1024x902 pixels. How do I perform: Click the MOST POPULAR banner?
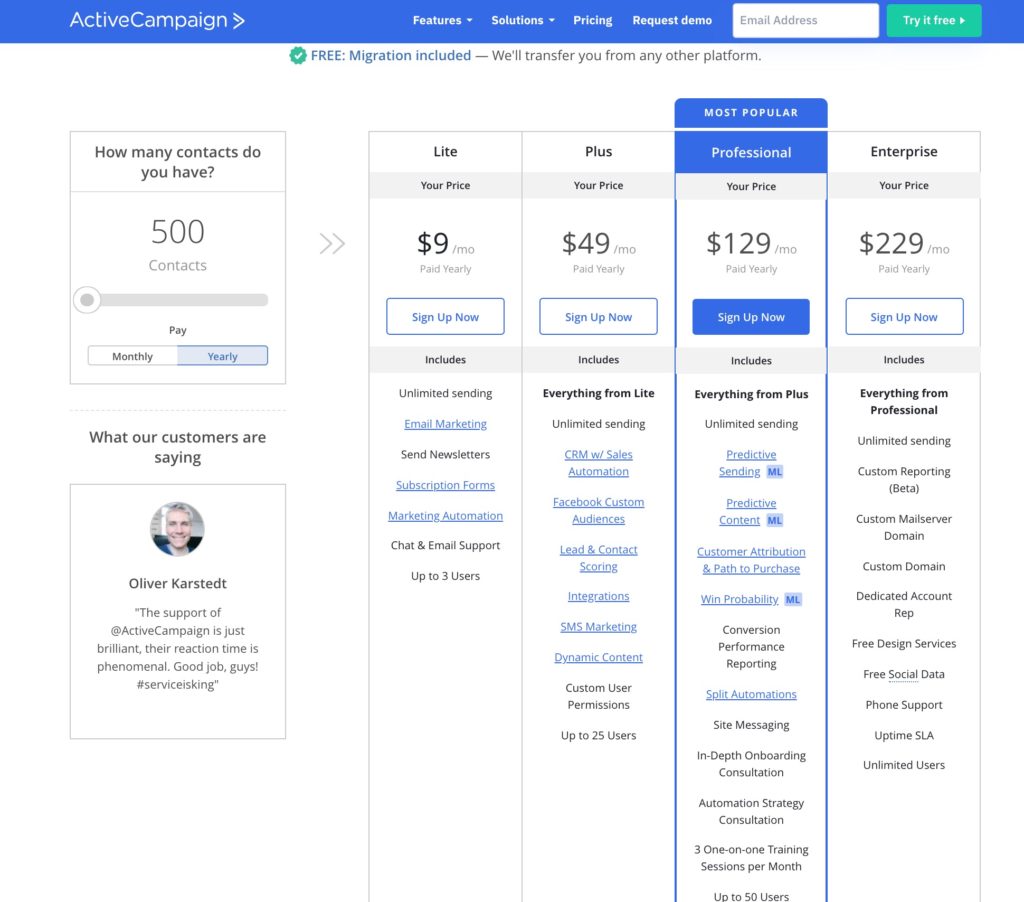tap(751, 112)
